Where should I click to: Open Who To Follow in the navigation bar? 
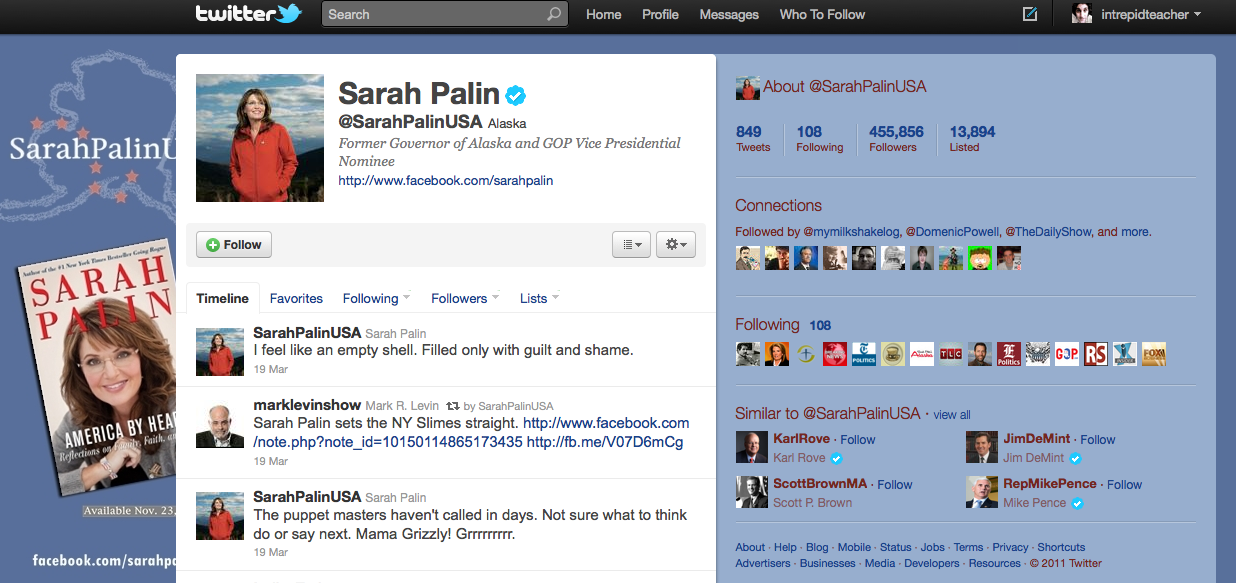pos(822,15)
